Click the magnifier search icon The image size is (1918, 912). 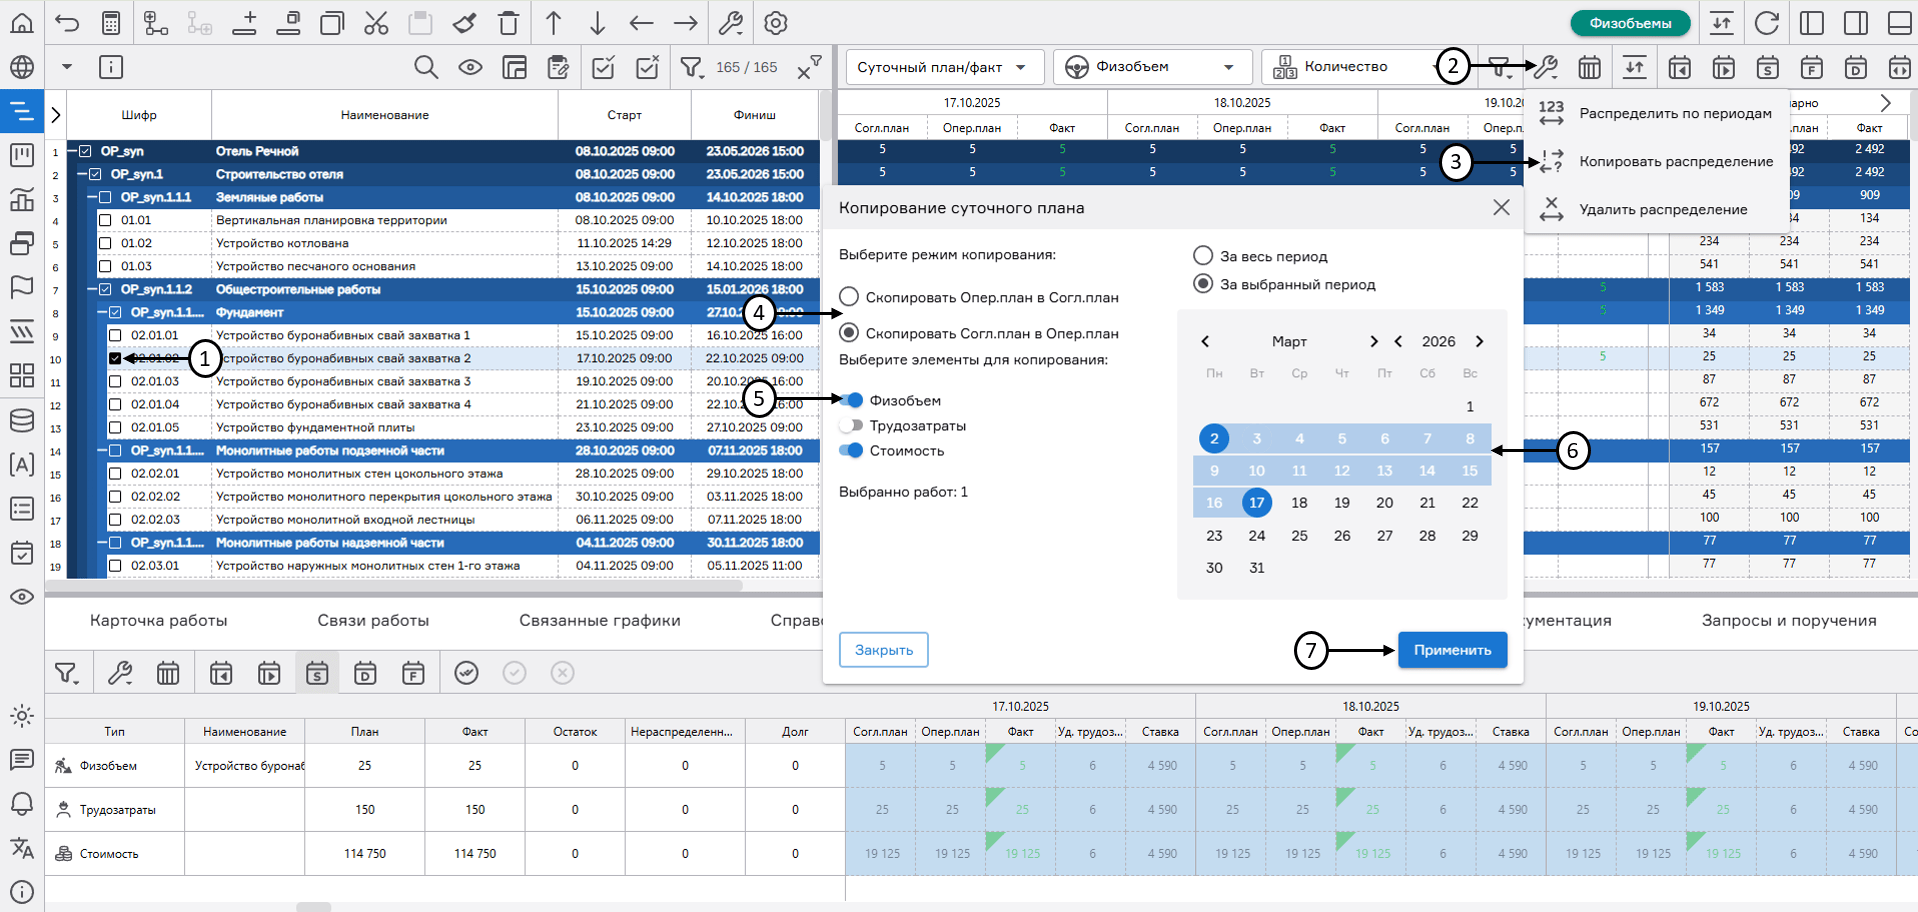point(426,67)
